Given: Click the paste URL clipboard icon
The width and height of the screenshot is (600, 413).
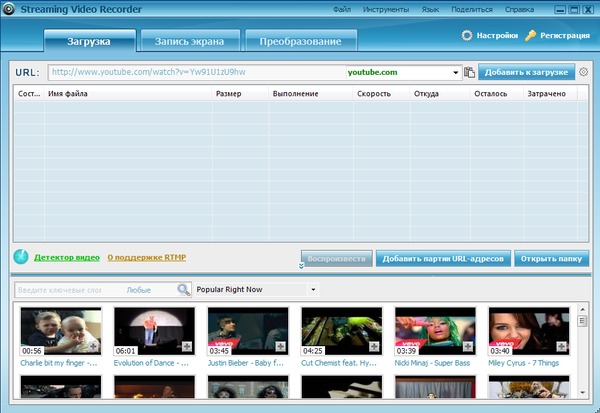Looking at the screenshot, I should click(x=469, y=72).
